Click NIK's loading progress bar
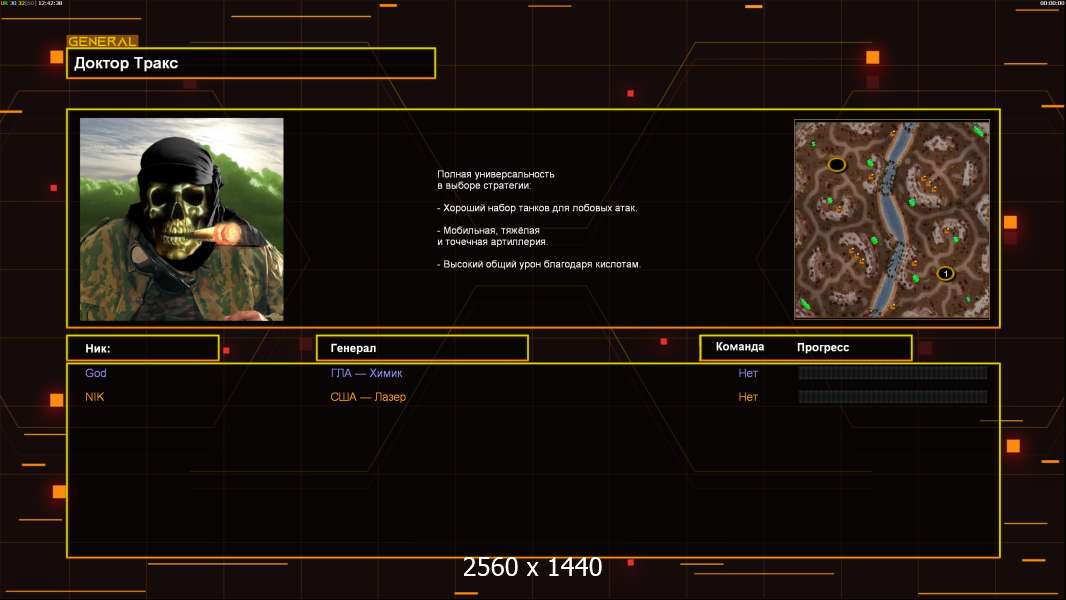 892,397
